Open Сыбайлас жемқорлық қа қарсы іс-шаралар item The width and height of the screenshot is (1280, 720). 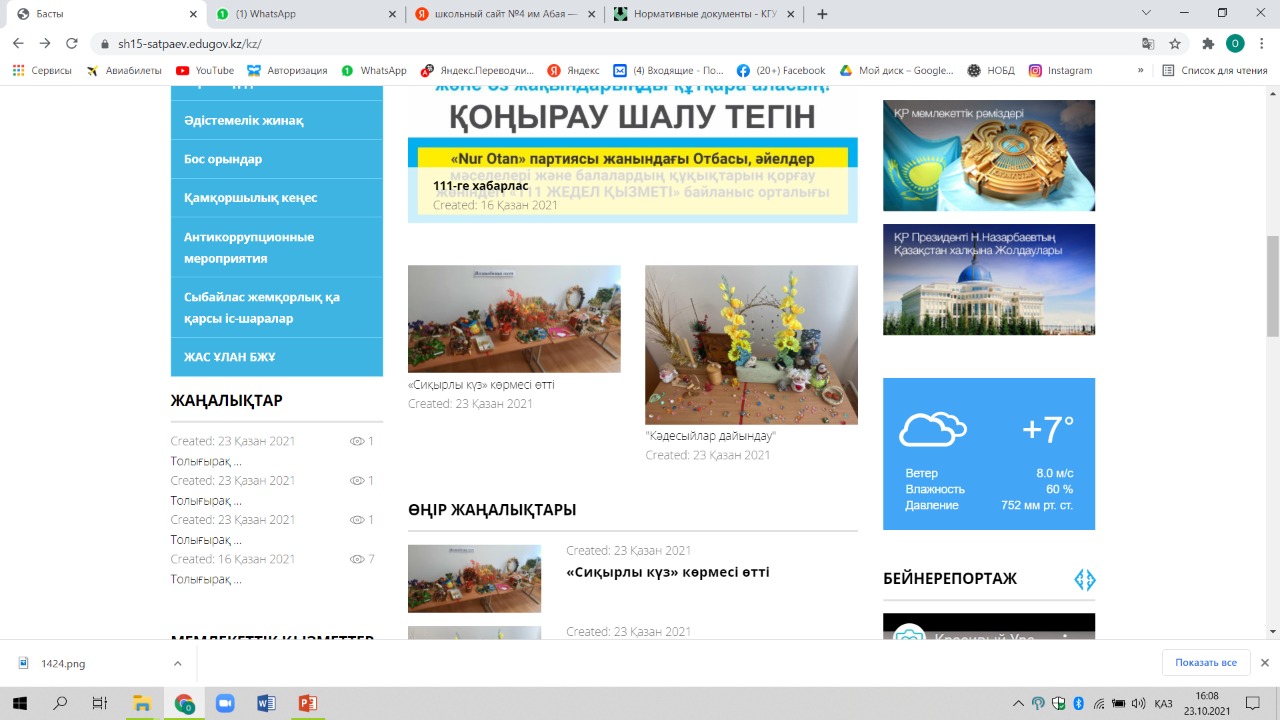click(x=277, y=307)
